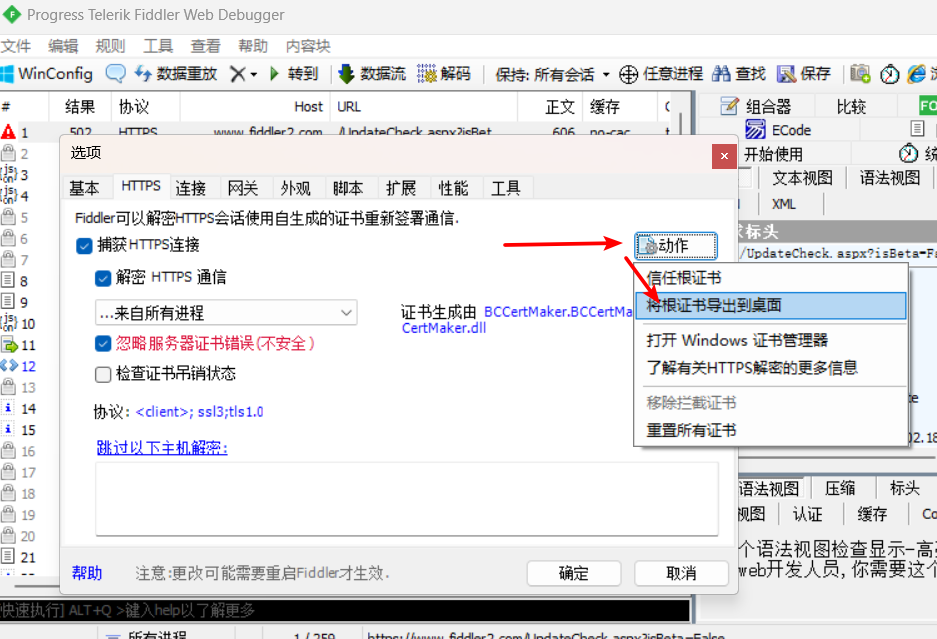The image size is (937, 639).
Task: Click the comment speech bubble toolbar icon
Action: point(115,74)
